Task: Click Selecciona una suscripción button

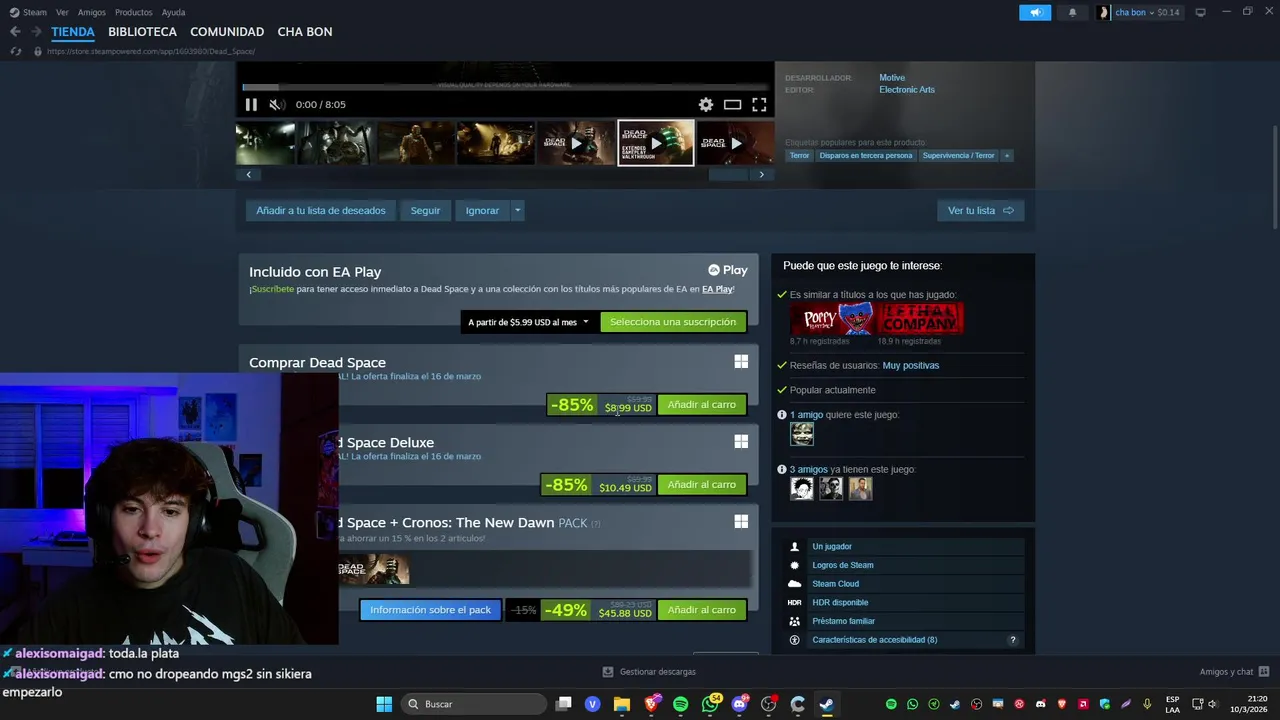Action: tap(673, 322)
